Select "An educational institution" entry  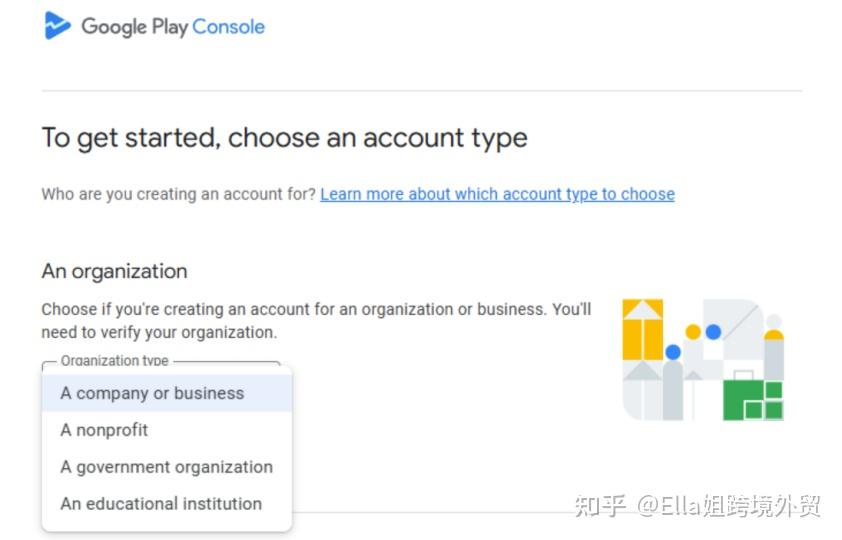161,504
